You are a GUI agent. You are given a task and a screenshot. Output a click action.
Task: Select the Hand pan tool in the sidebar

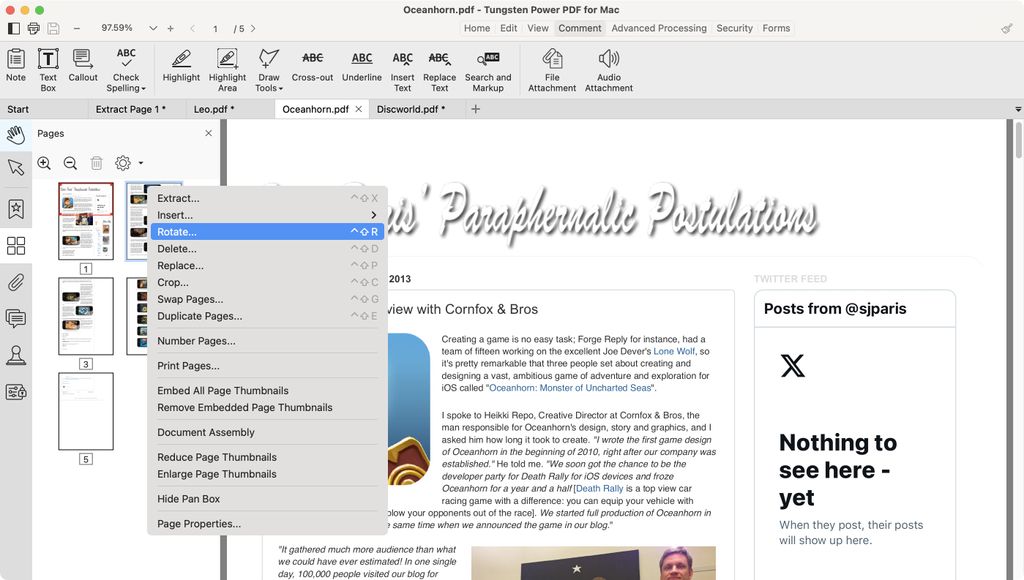pos(15,133)
